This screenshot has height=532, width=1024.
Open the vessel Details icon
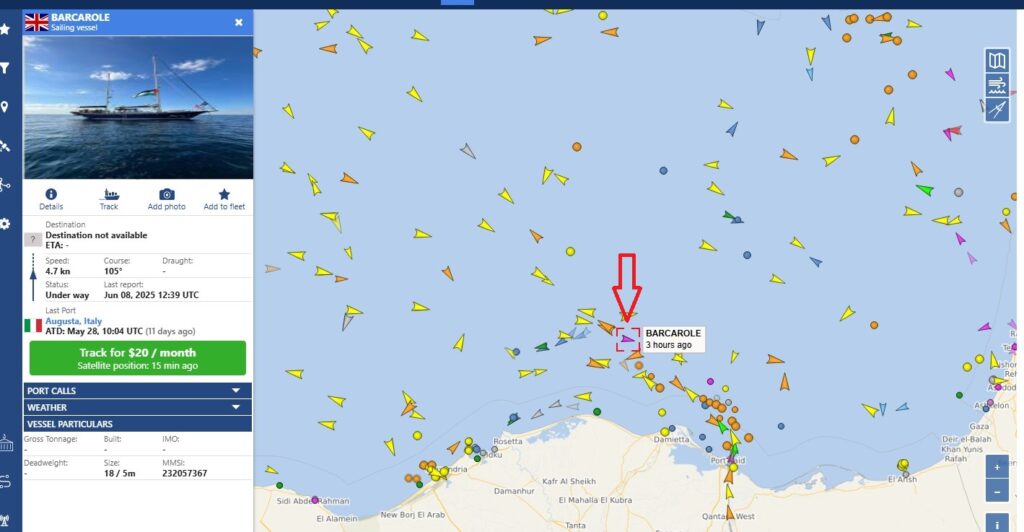51,195
